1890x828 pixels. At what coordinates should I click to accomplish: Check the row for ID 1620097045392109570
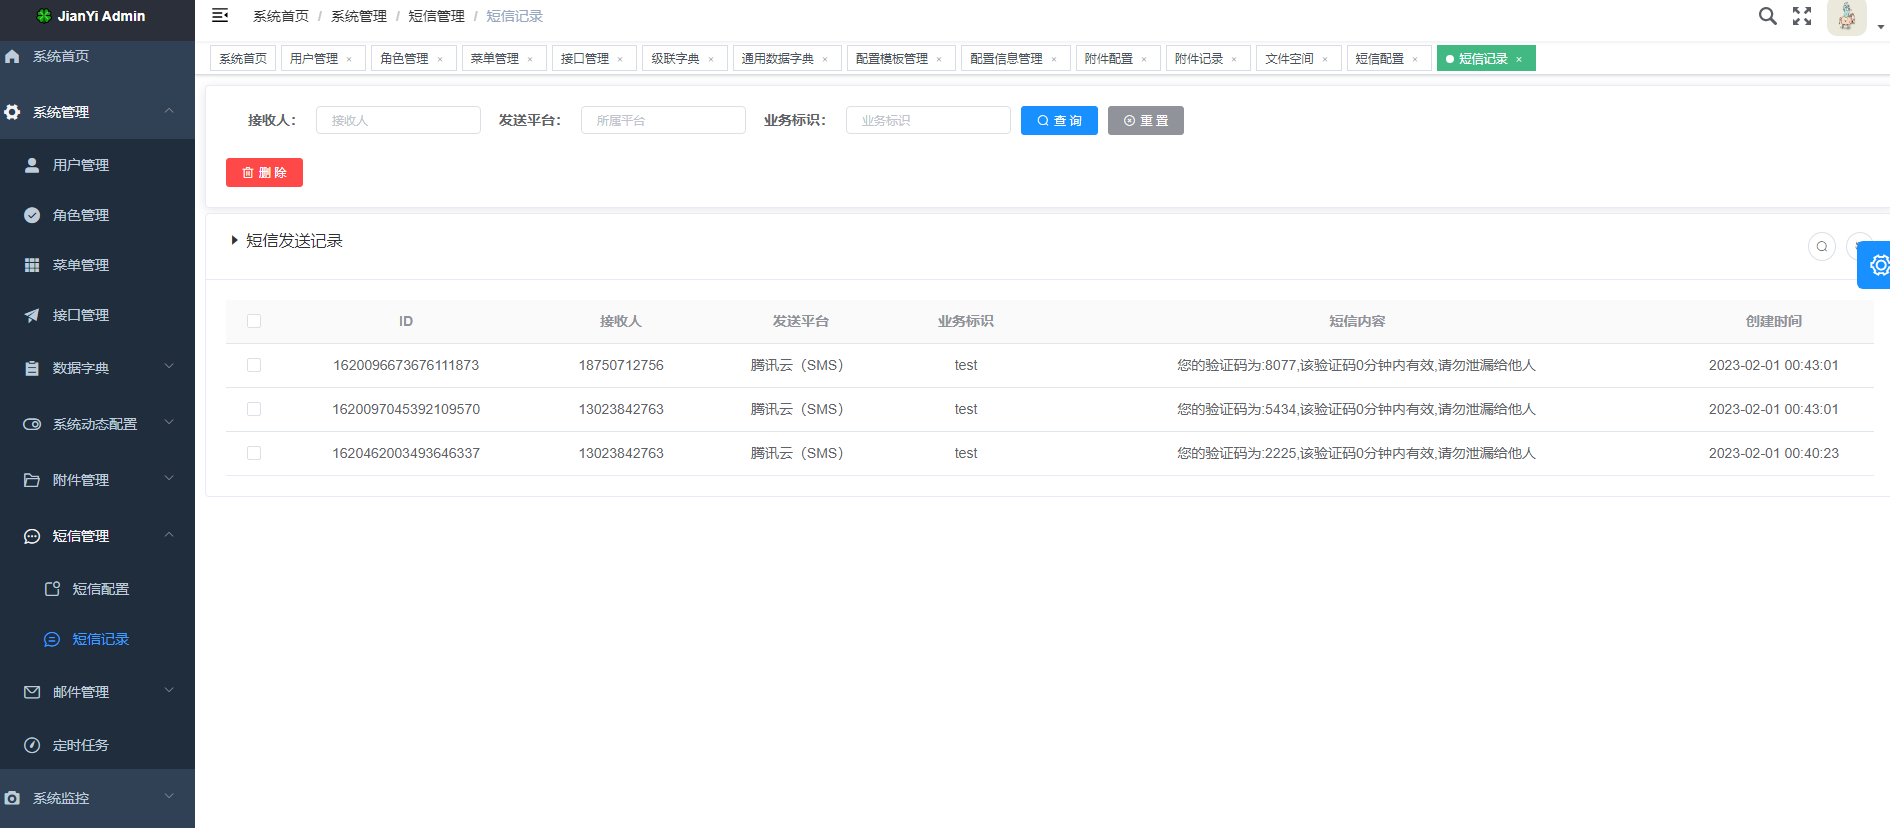(x=254, y=409)
